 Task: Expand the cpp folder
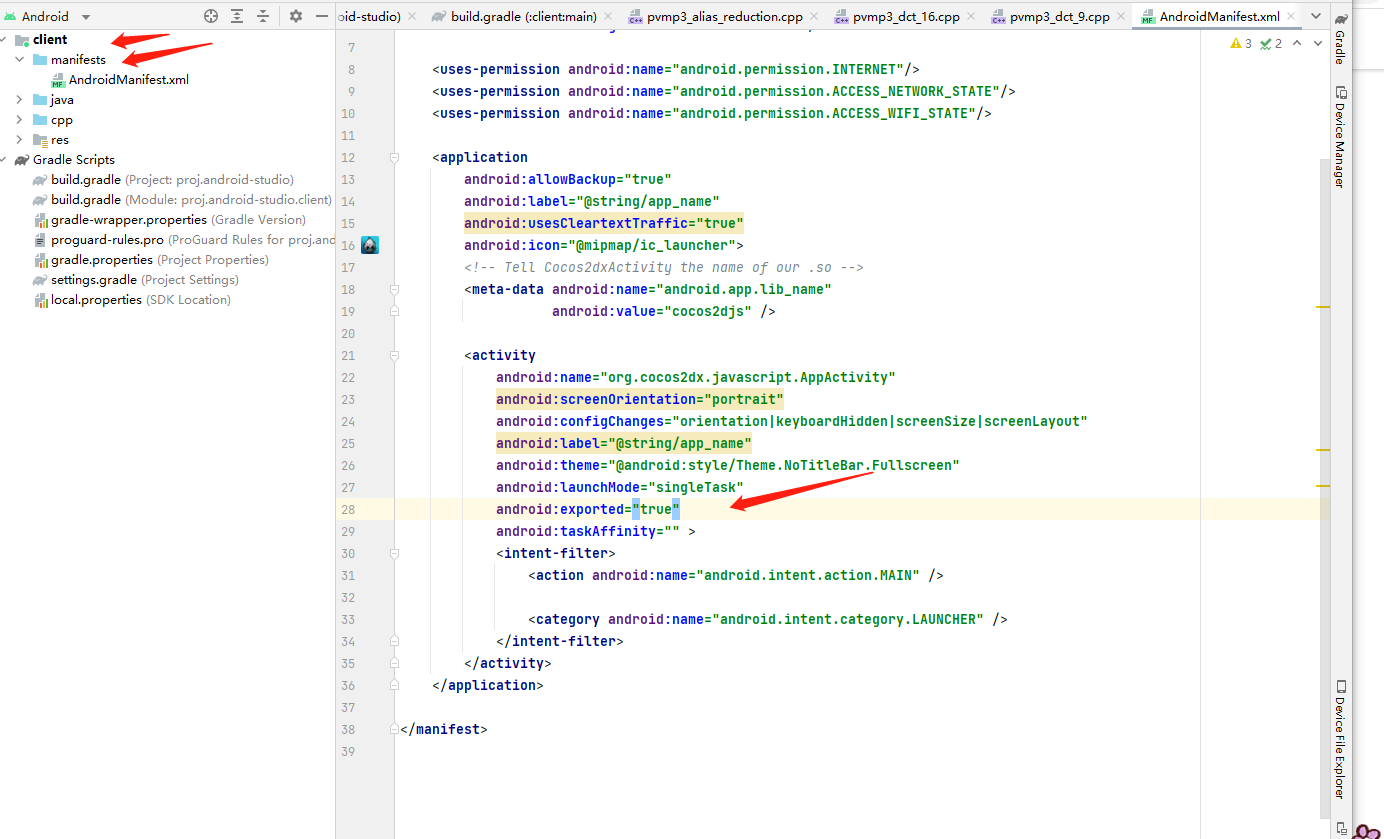click(19, 120)
